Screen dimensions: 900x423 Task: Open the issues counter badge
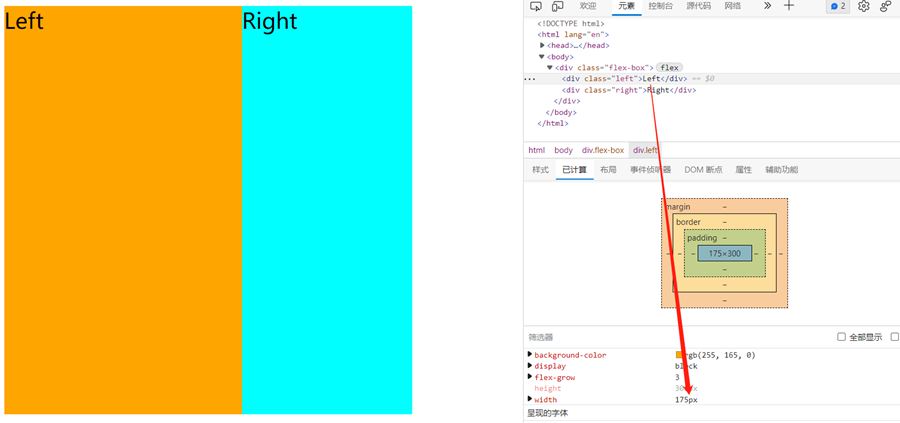pos(837,6)
